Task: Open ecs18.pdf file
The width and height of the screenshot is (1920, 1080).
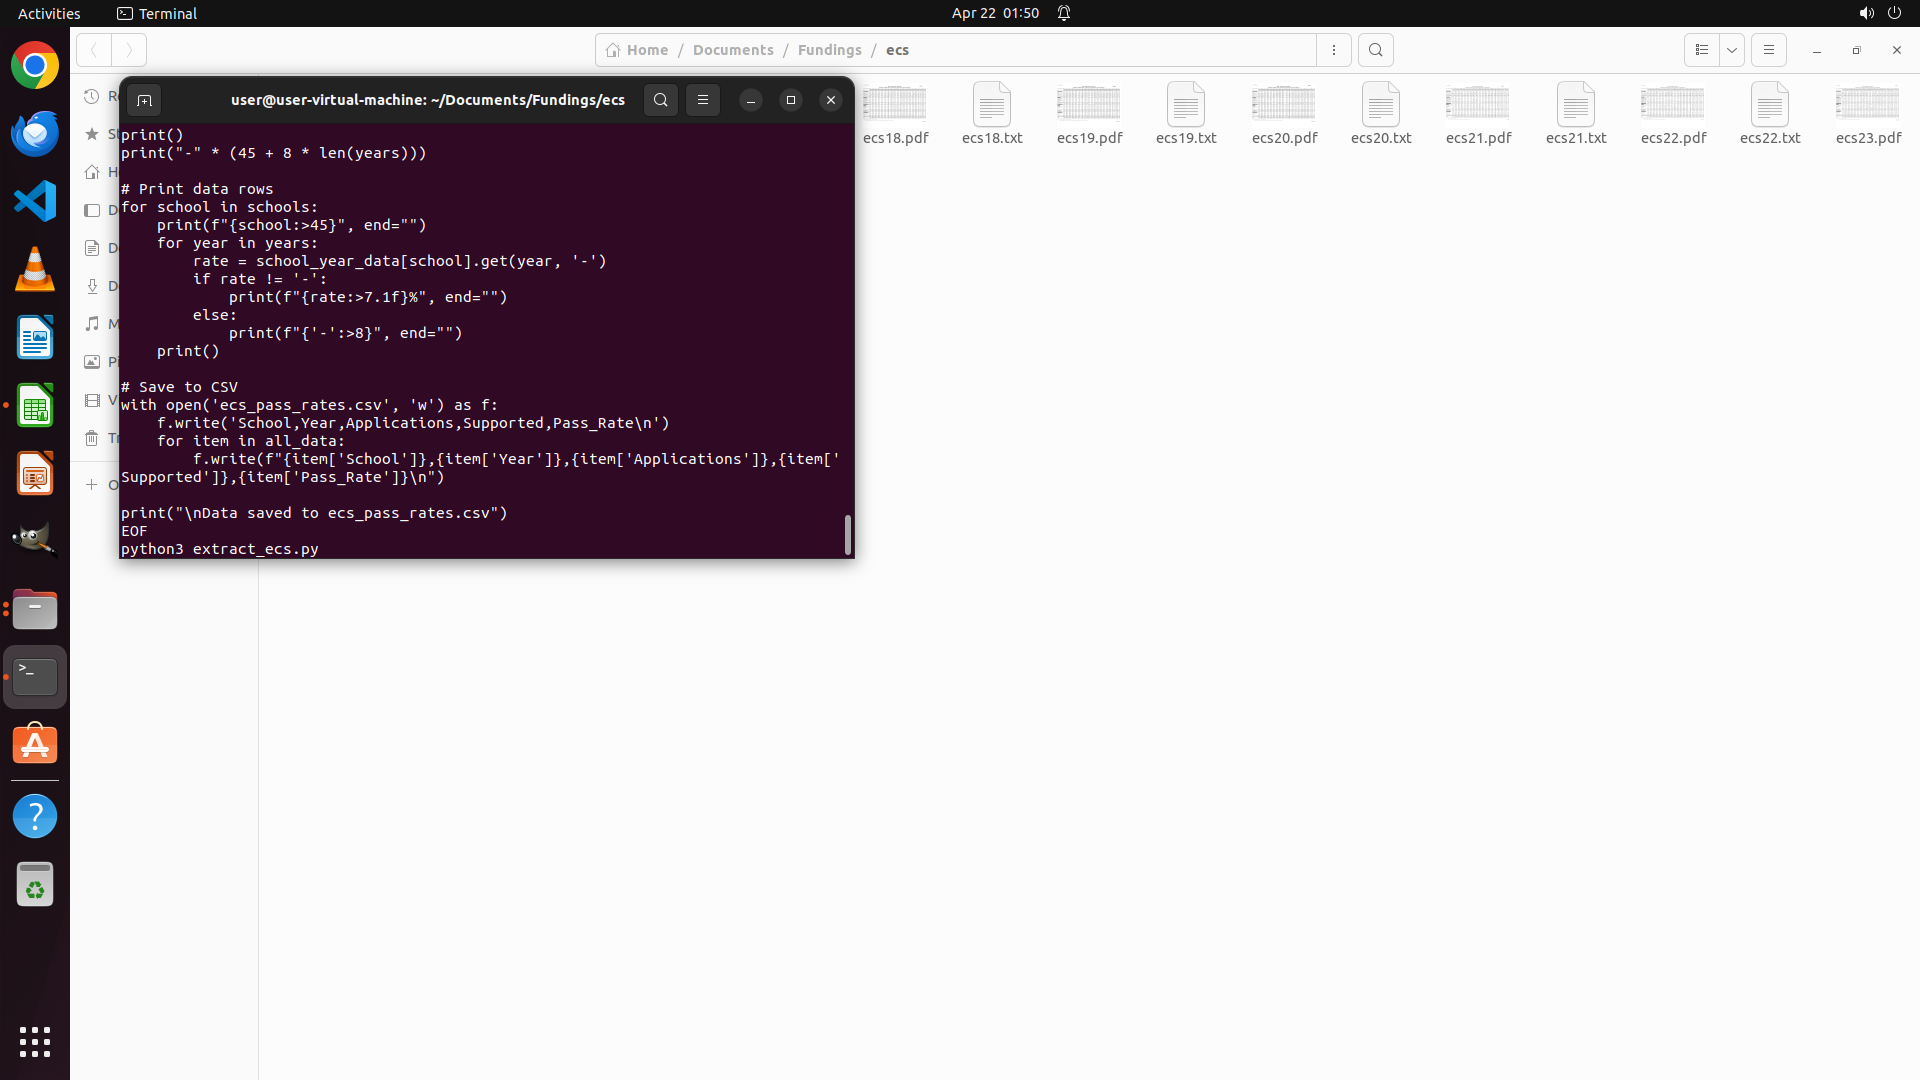Action: click(895, 112)
